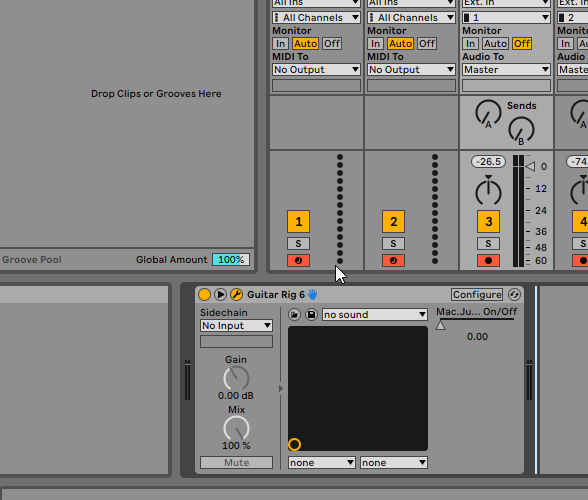Unfold Guitar Rig 6 device parameters

click(220, 294)
